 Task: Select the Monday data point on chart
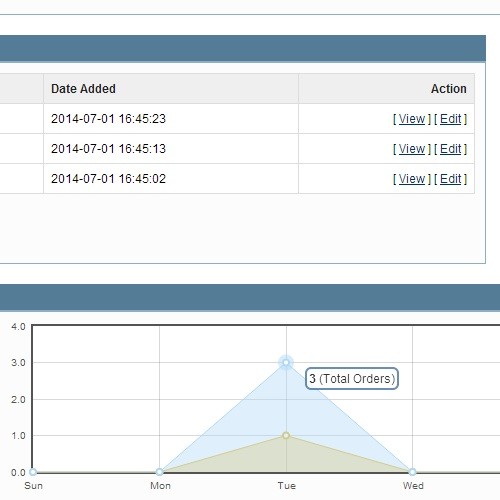tap(159, 472)
